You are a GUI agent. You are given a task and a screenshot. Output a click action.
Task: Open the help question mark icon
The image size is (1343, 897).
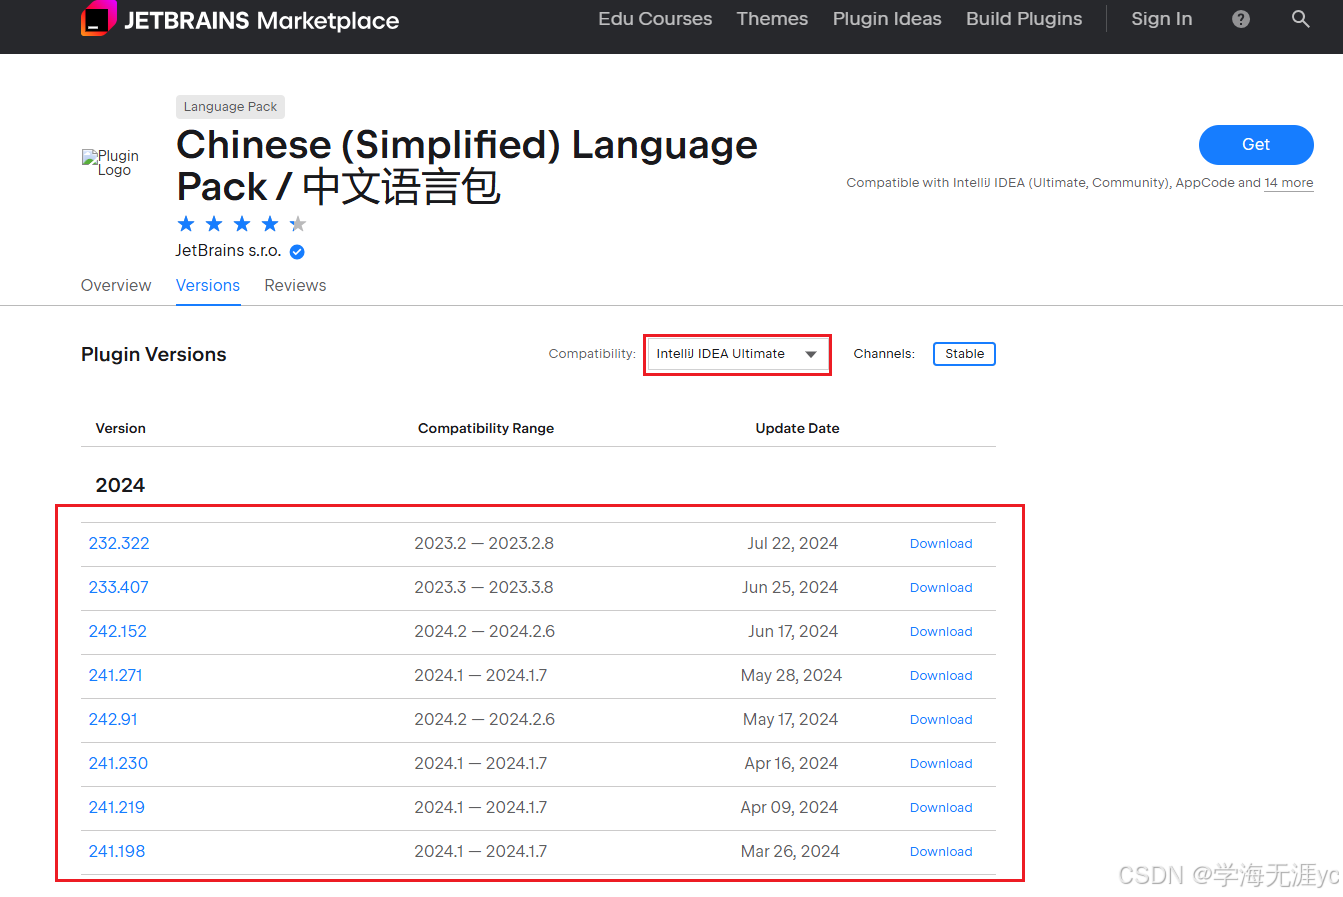point(1241,19)
